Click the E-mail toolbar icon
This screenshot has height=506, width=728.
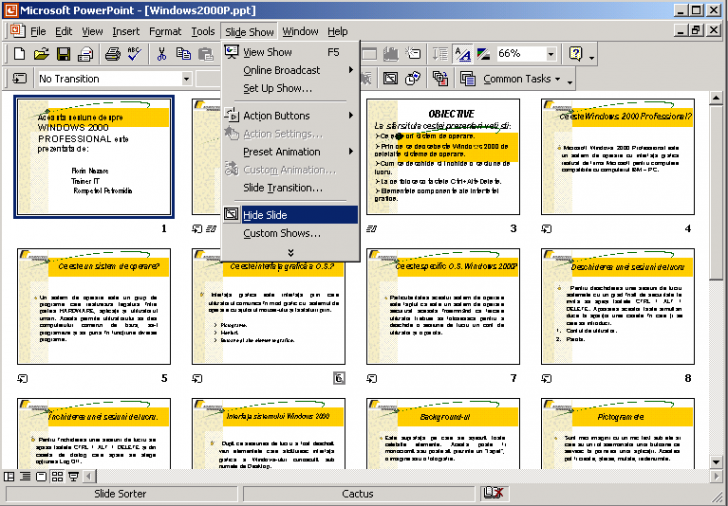pyautogui.click(x=85, y=54)
